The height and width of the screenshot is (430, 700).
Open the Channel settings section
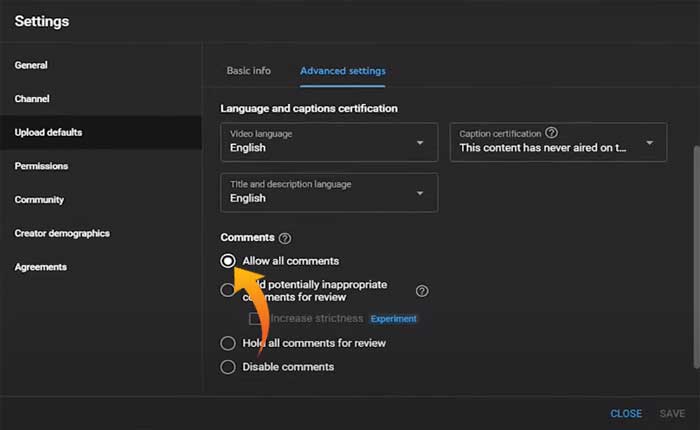pos(32,99)
